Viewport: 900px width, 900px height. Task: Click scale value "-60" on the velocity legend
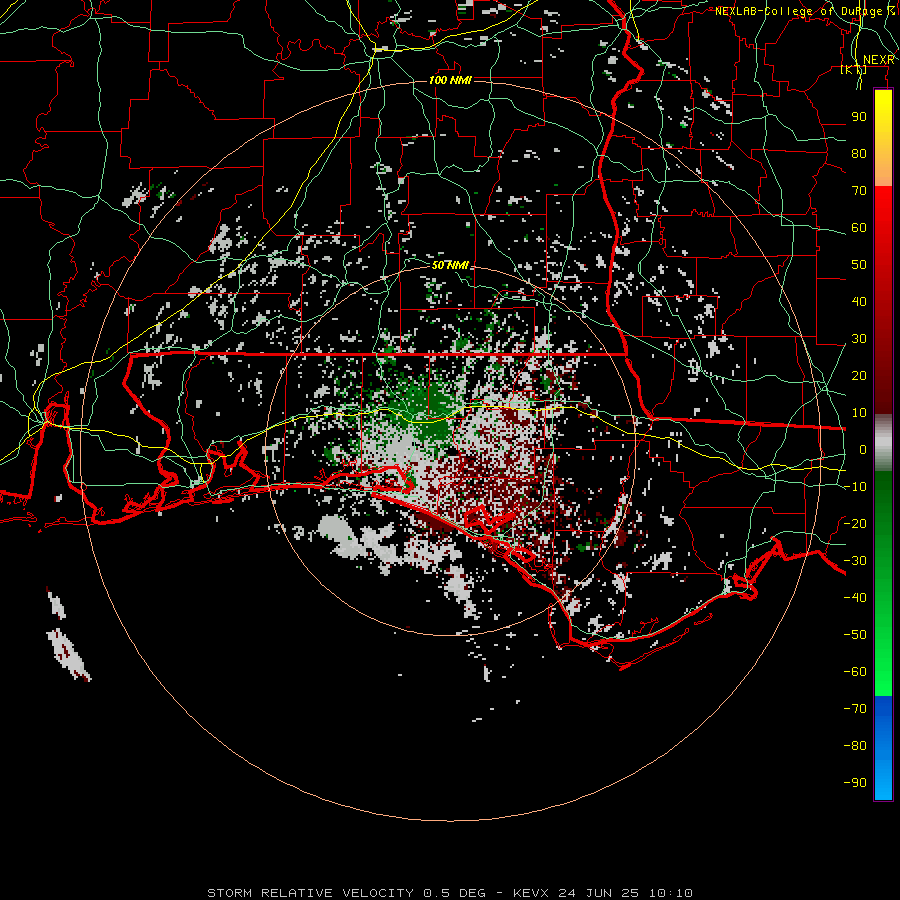pyautogui.click(x=855, y=672)
